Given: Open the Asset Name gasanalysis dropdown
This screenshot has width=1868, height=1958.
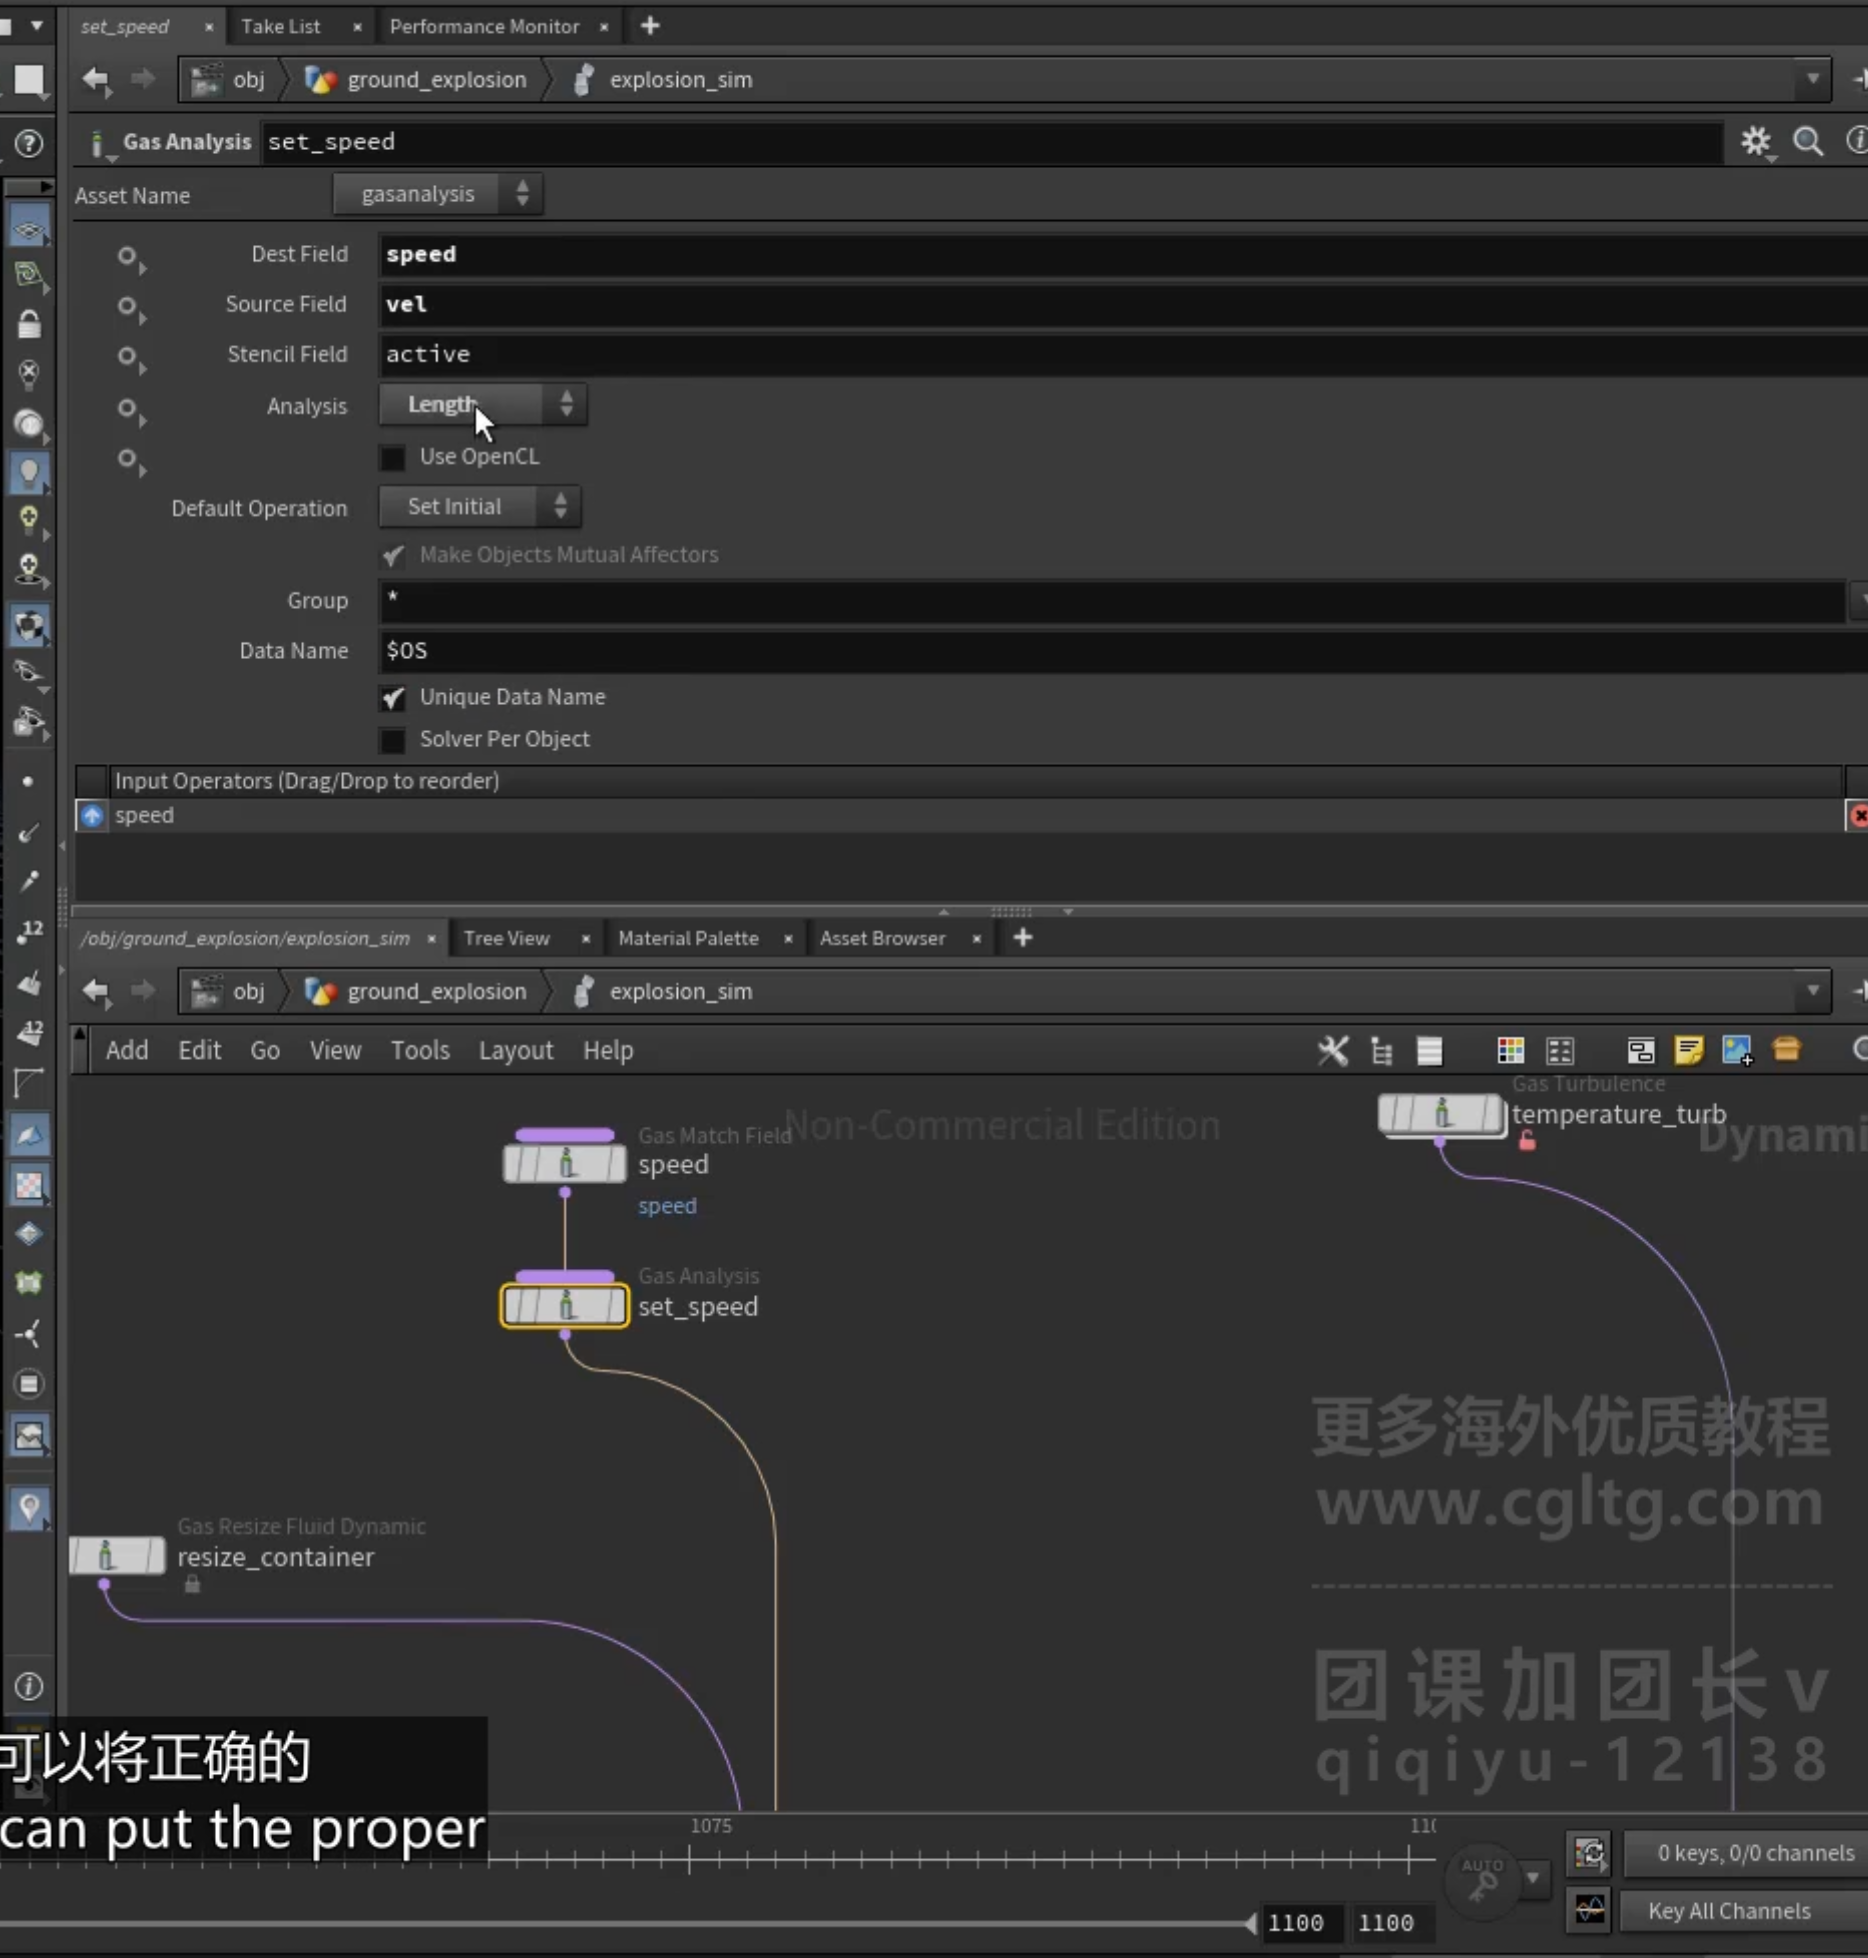Looking at the screenshot, I should (x=438, y=194).
